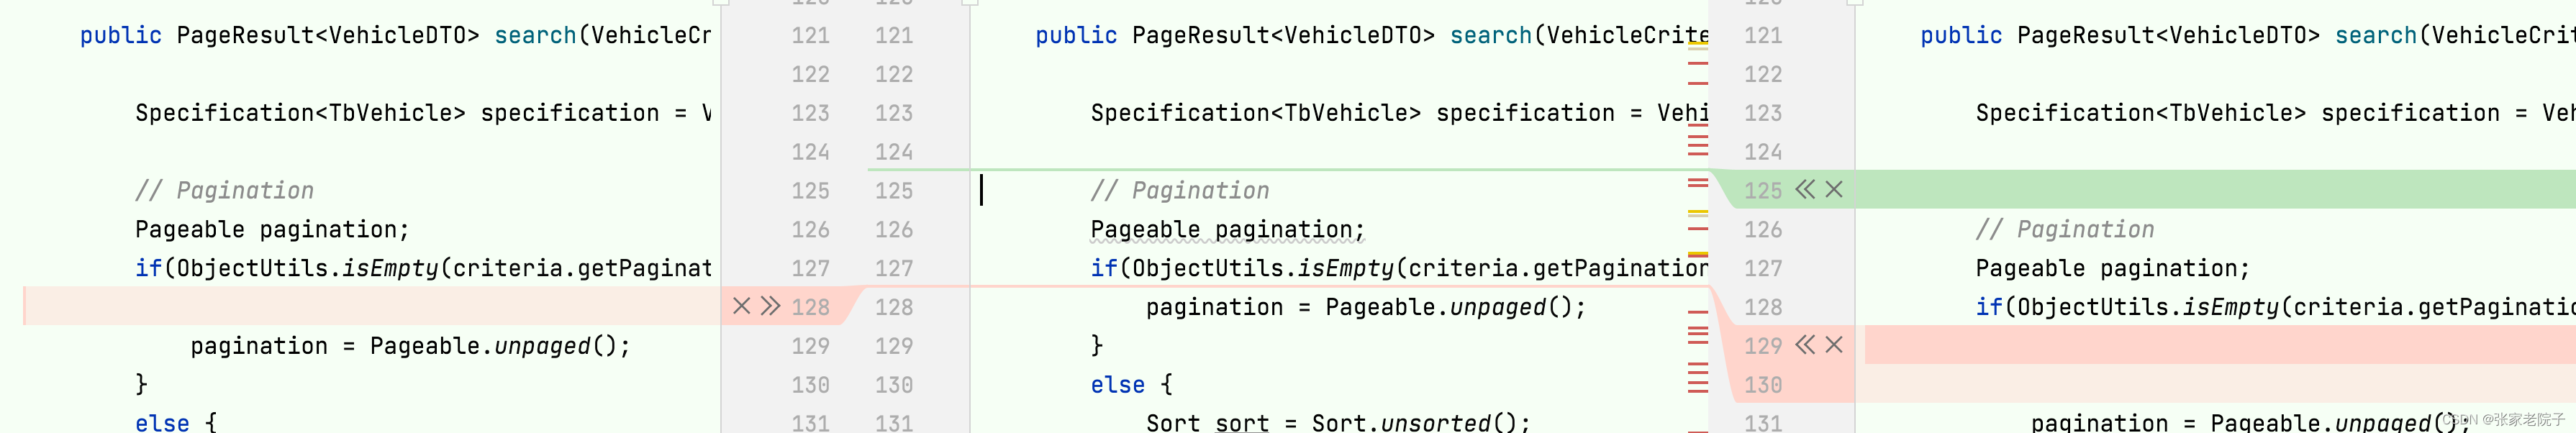Accept the left change using the double-right arrows

[770, 306]
